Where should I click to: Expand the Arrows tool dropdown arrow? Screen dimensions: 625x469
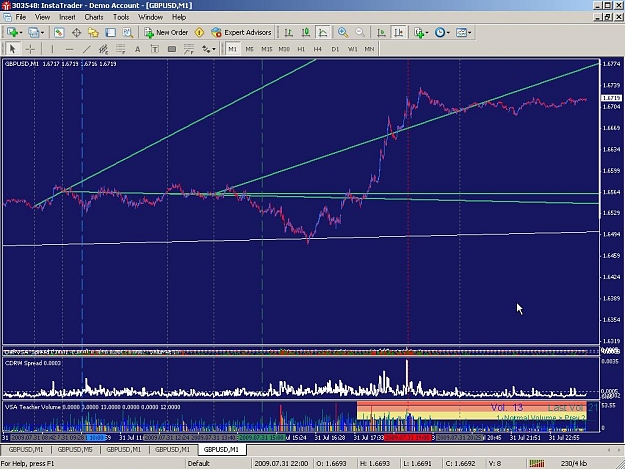[x=214, y=49]
